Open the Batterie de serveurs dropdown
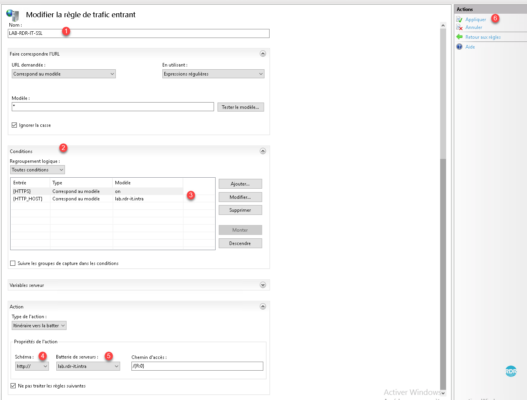 click(x=88, y=366)
